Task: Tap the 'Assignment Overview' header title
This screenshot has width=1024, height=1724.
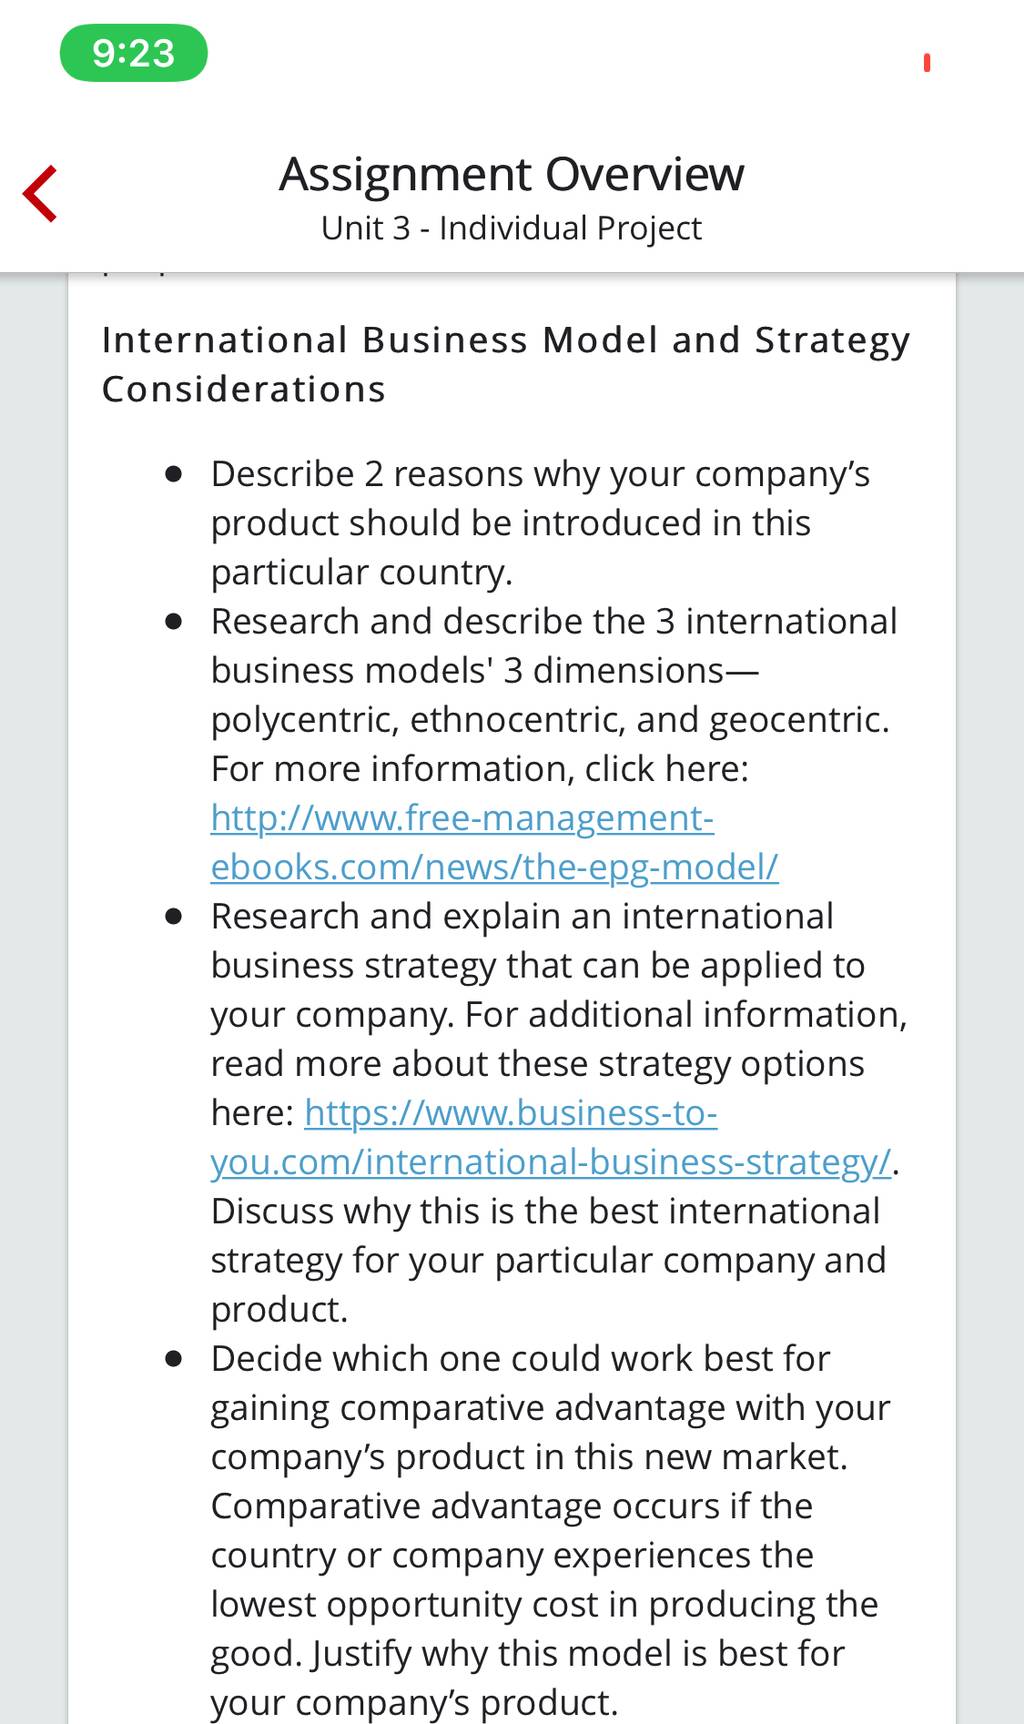Action: click(x=511, y=174)
